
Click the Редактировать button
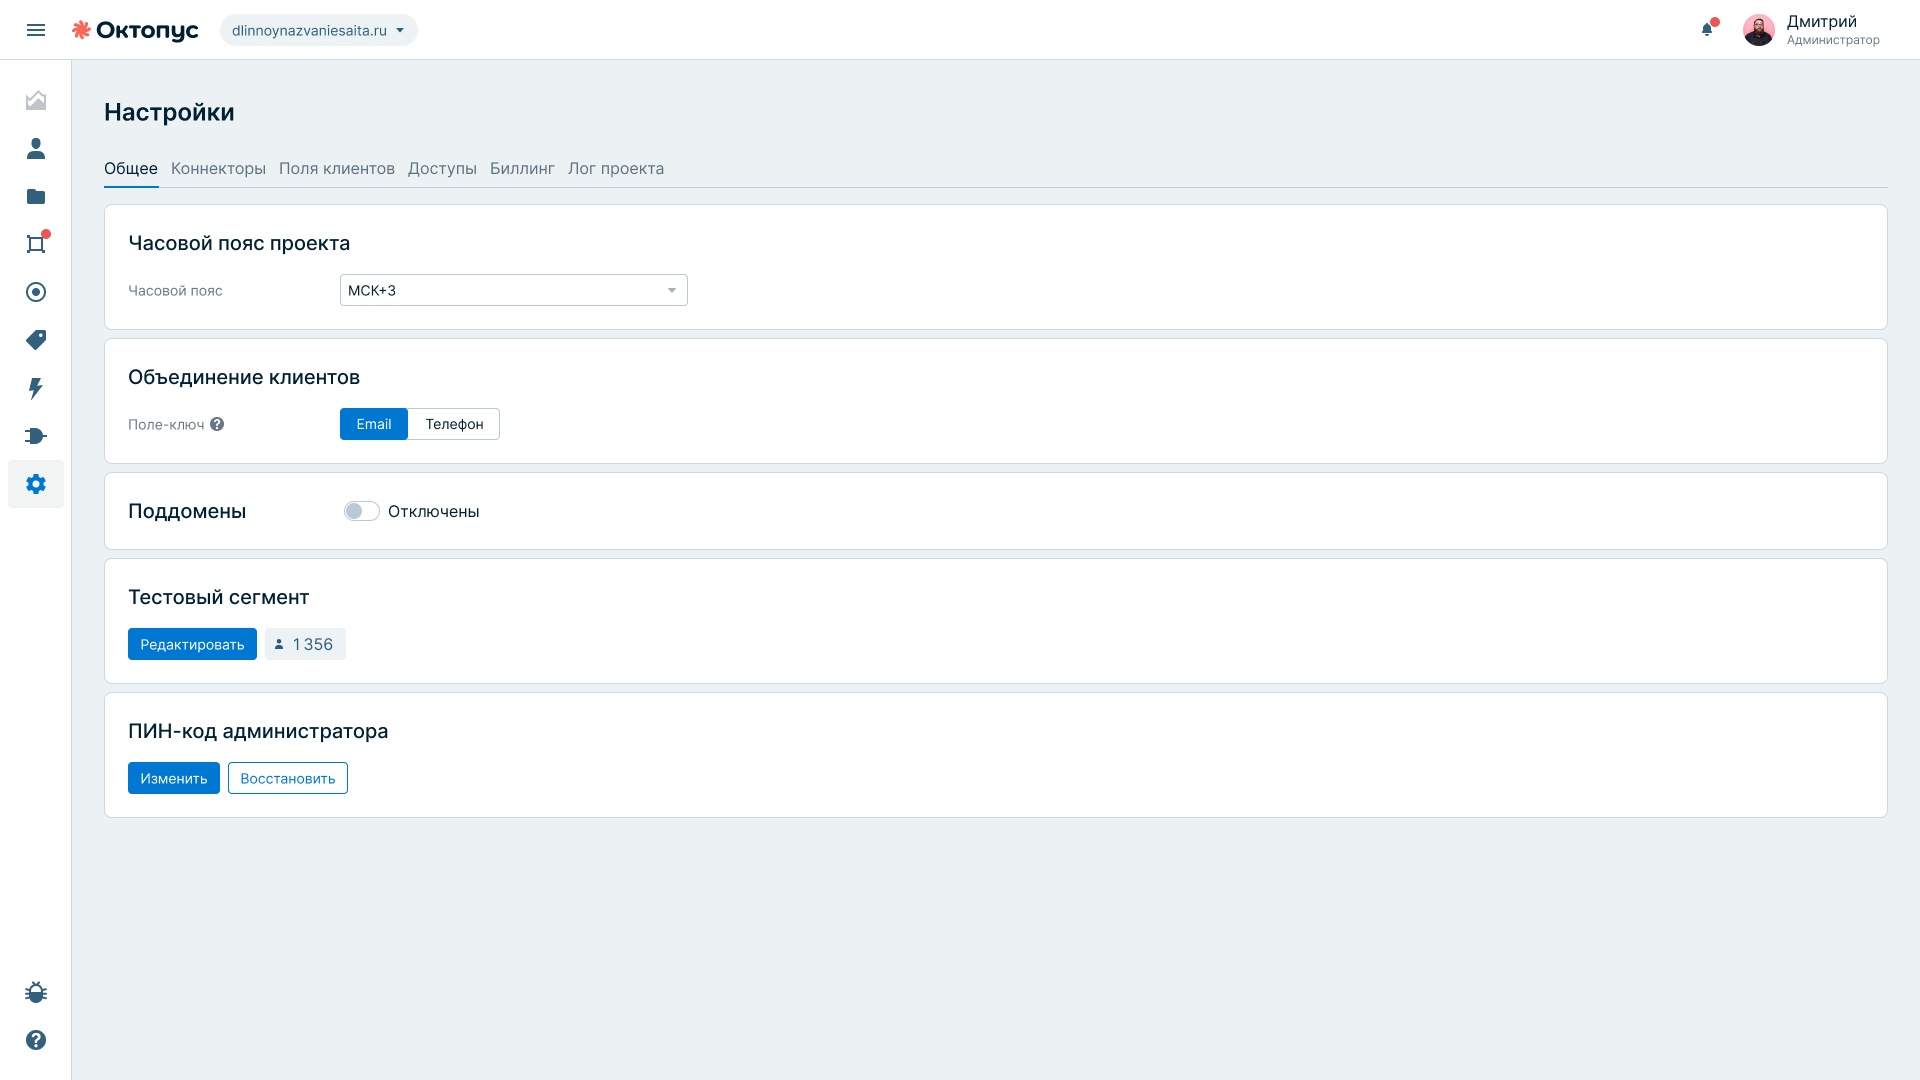192,644
